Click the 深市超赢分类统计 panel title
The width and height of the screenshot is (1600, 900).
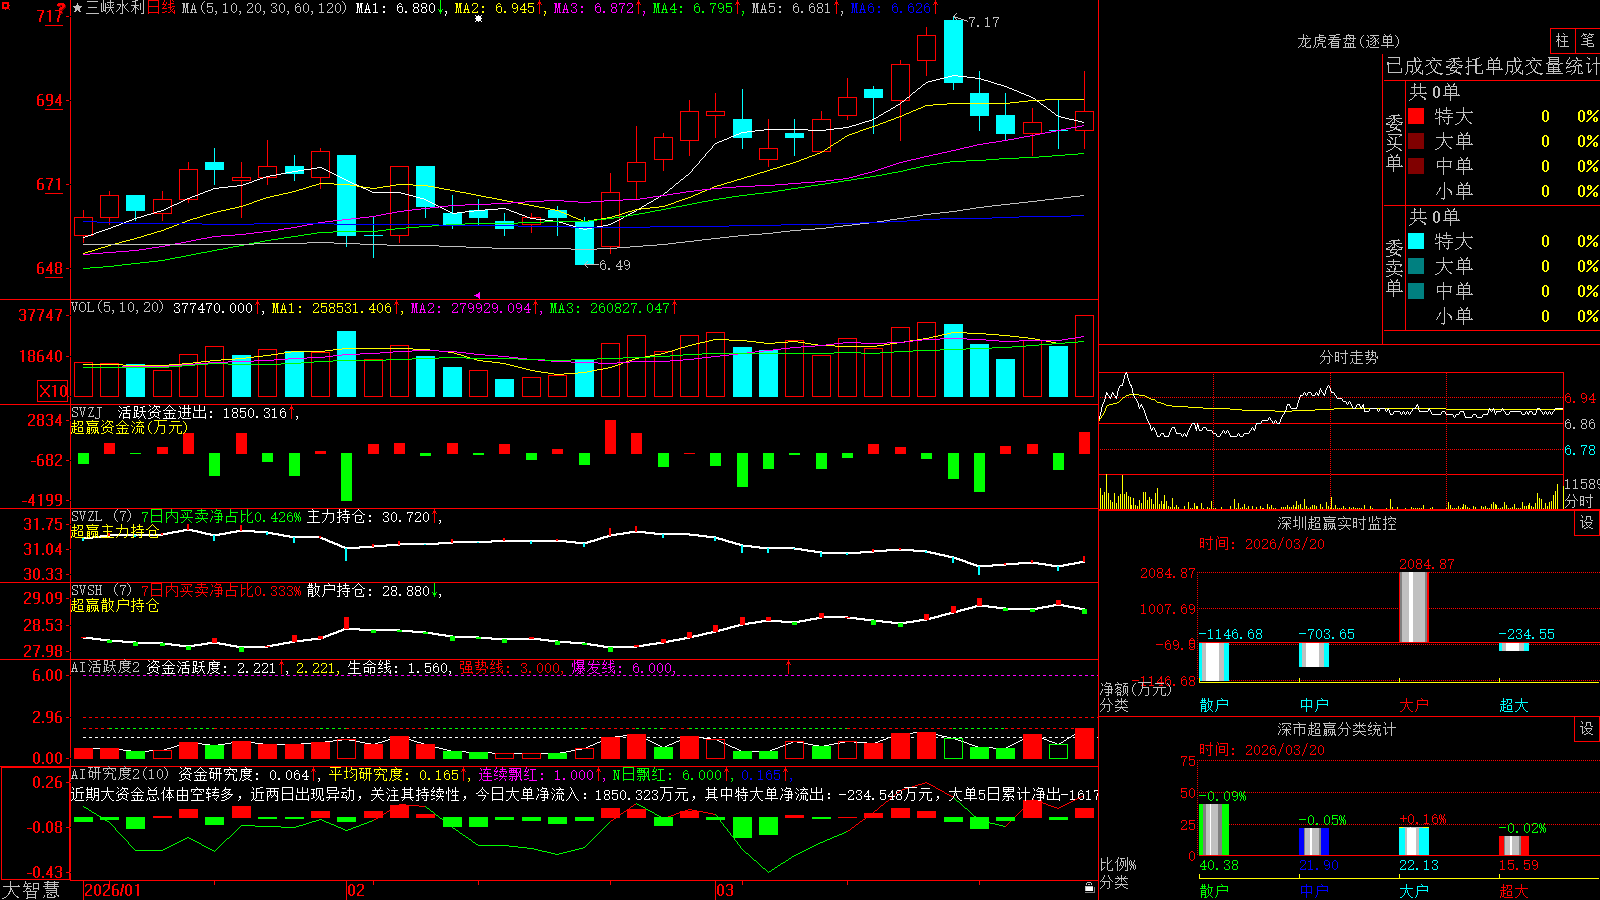1336,729
